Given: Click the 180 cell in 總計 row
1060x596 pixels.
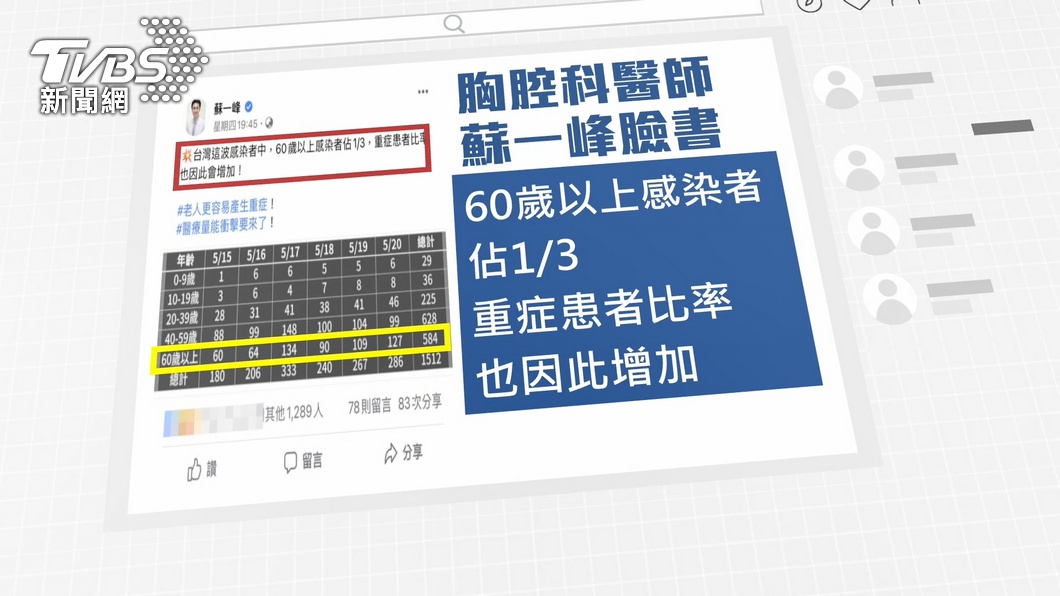Looking at the screenshot, I should pyautogui.click(x=216, y=376).
